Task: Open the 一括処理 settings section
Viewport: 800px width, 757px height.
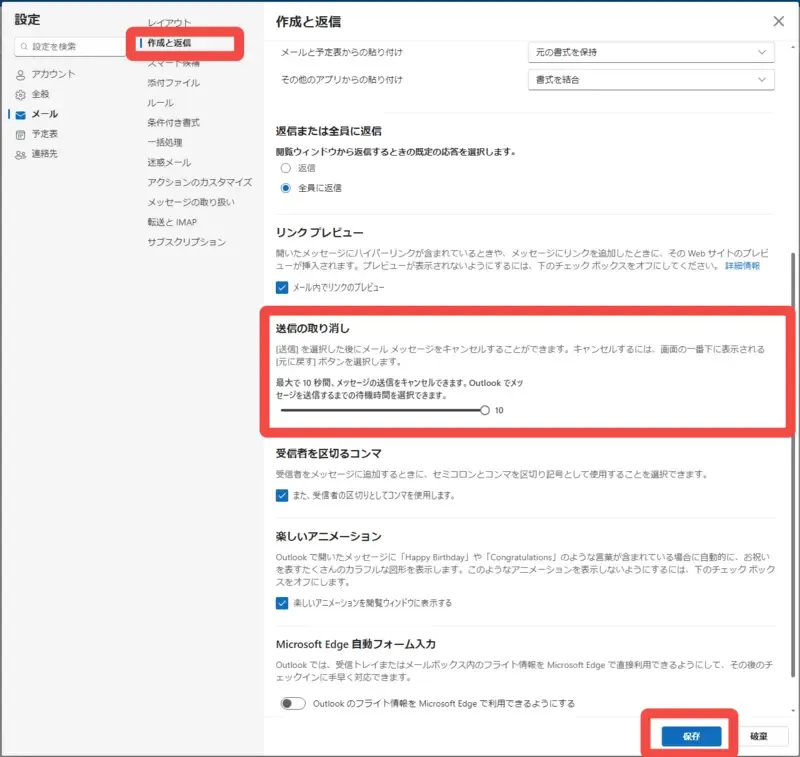Action: [x=165, y=142]
